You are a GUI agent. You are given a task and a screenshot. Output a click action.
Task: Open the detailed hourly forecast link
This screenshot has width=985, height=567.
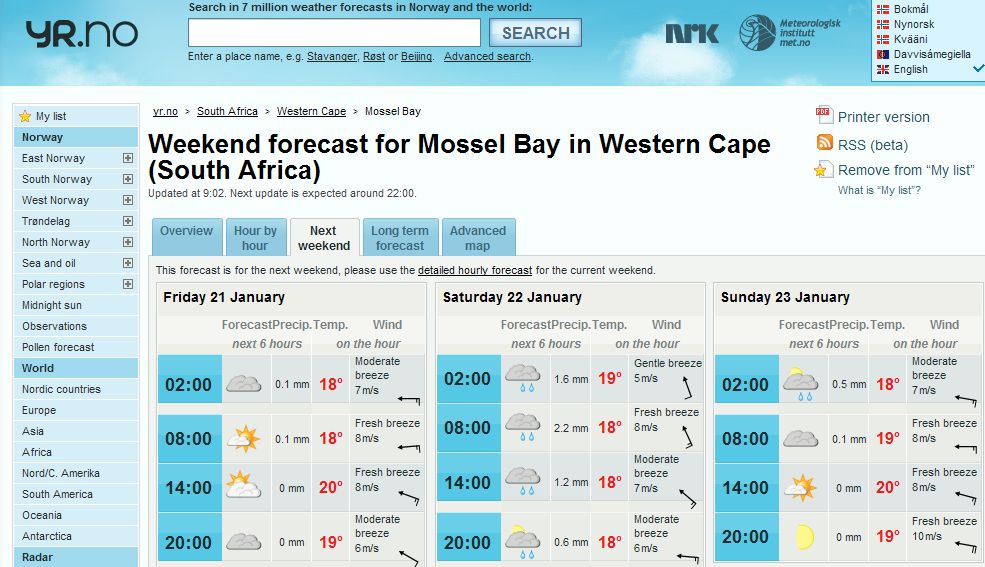coord(475,270)
